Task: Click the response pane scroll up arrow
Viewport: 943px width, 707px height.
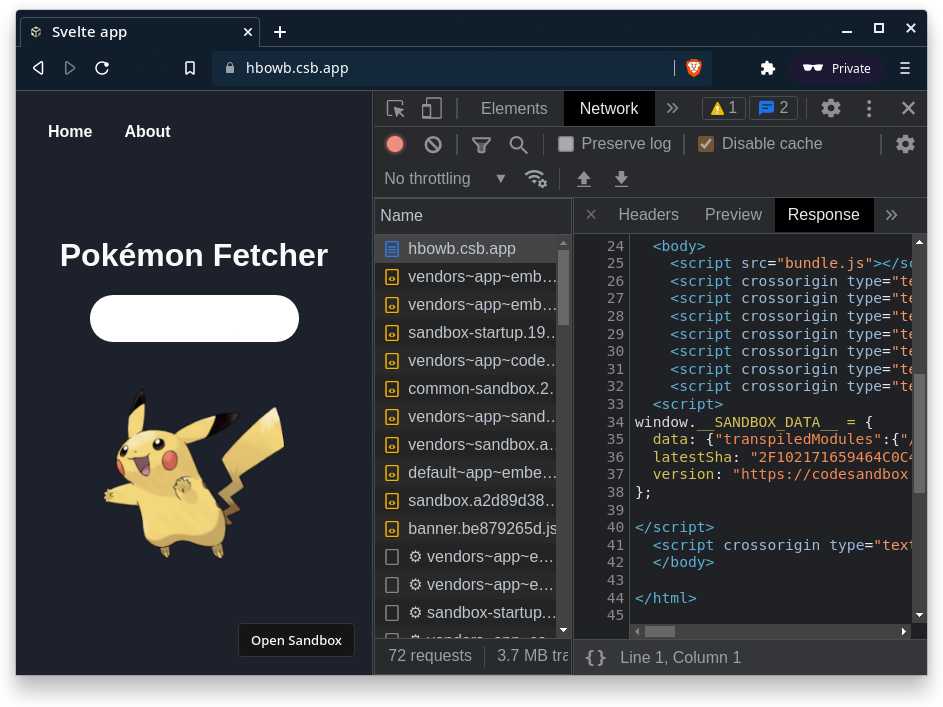Action: [x=919, y=242]
